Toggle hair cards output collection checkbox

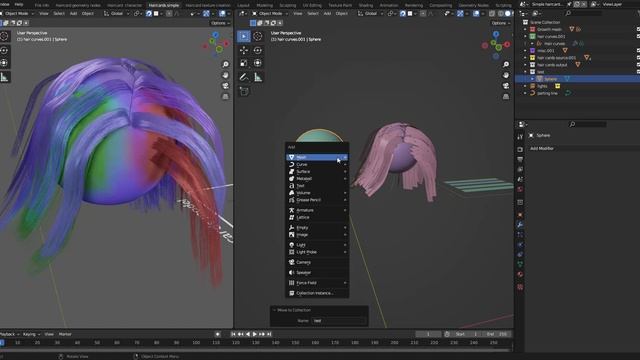(638, 64)
